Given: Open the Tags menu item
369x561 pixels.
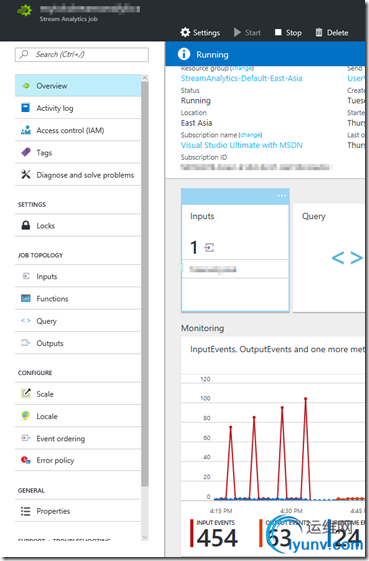Looking at the screenshot, I should click(x=78, y=153).
